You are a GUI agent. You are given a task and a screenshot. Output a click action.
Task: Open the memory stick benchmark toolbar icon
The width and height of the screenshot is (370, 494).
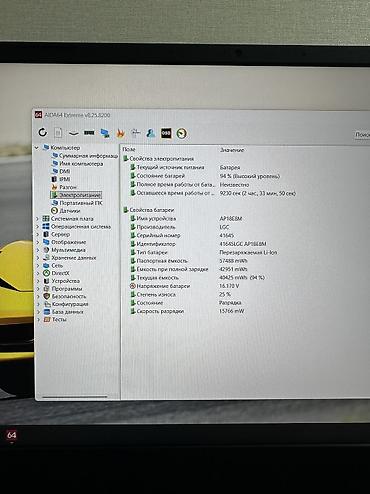tap(89, 133)
